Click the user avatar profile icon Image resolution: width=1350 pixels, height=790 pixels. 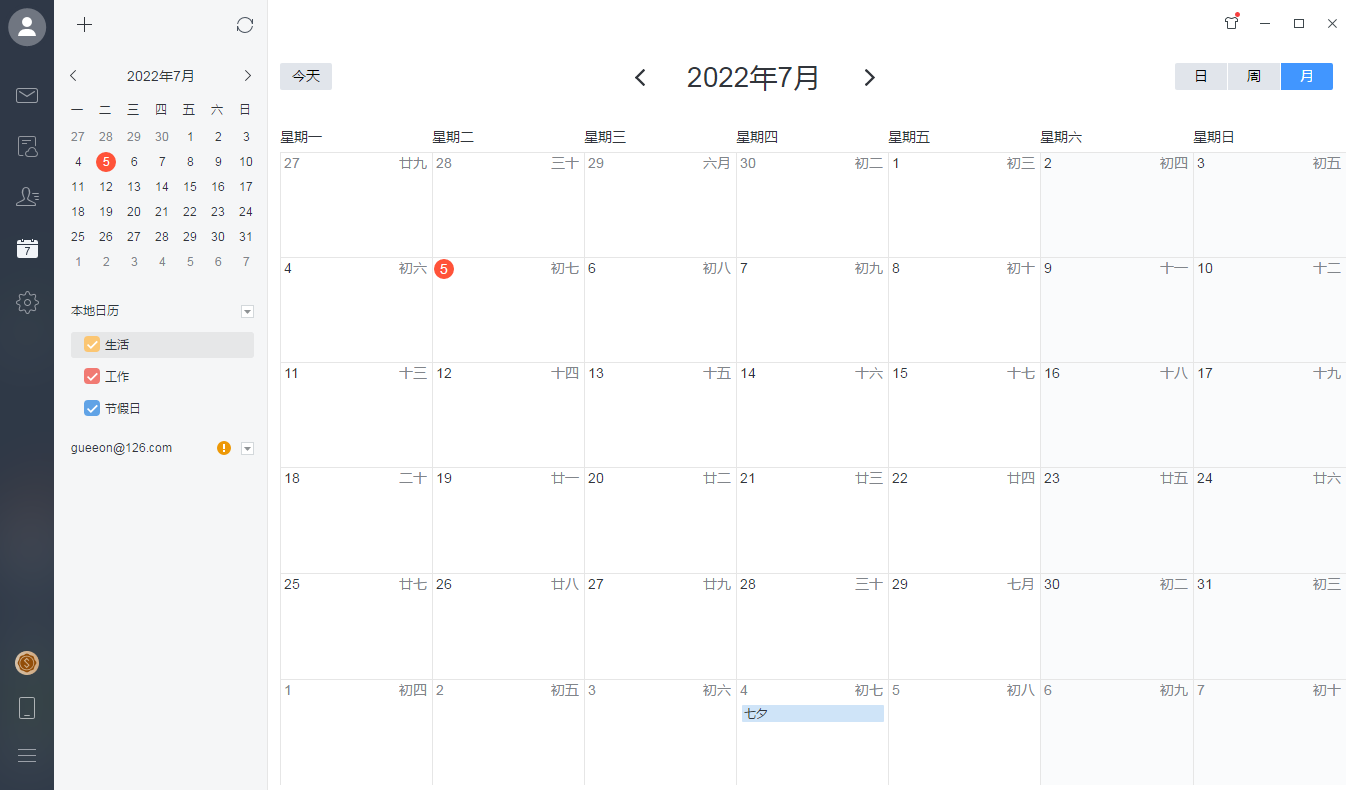pyautogui.click(x=27, y=26)
